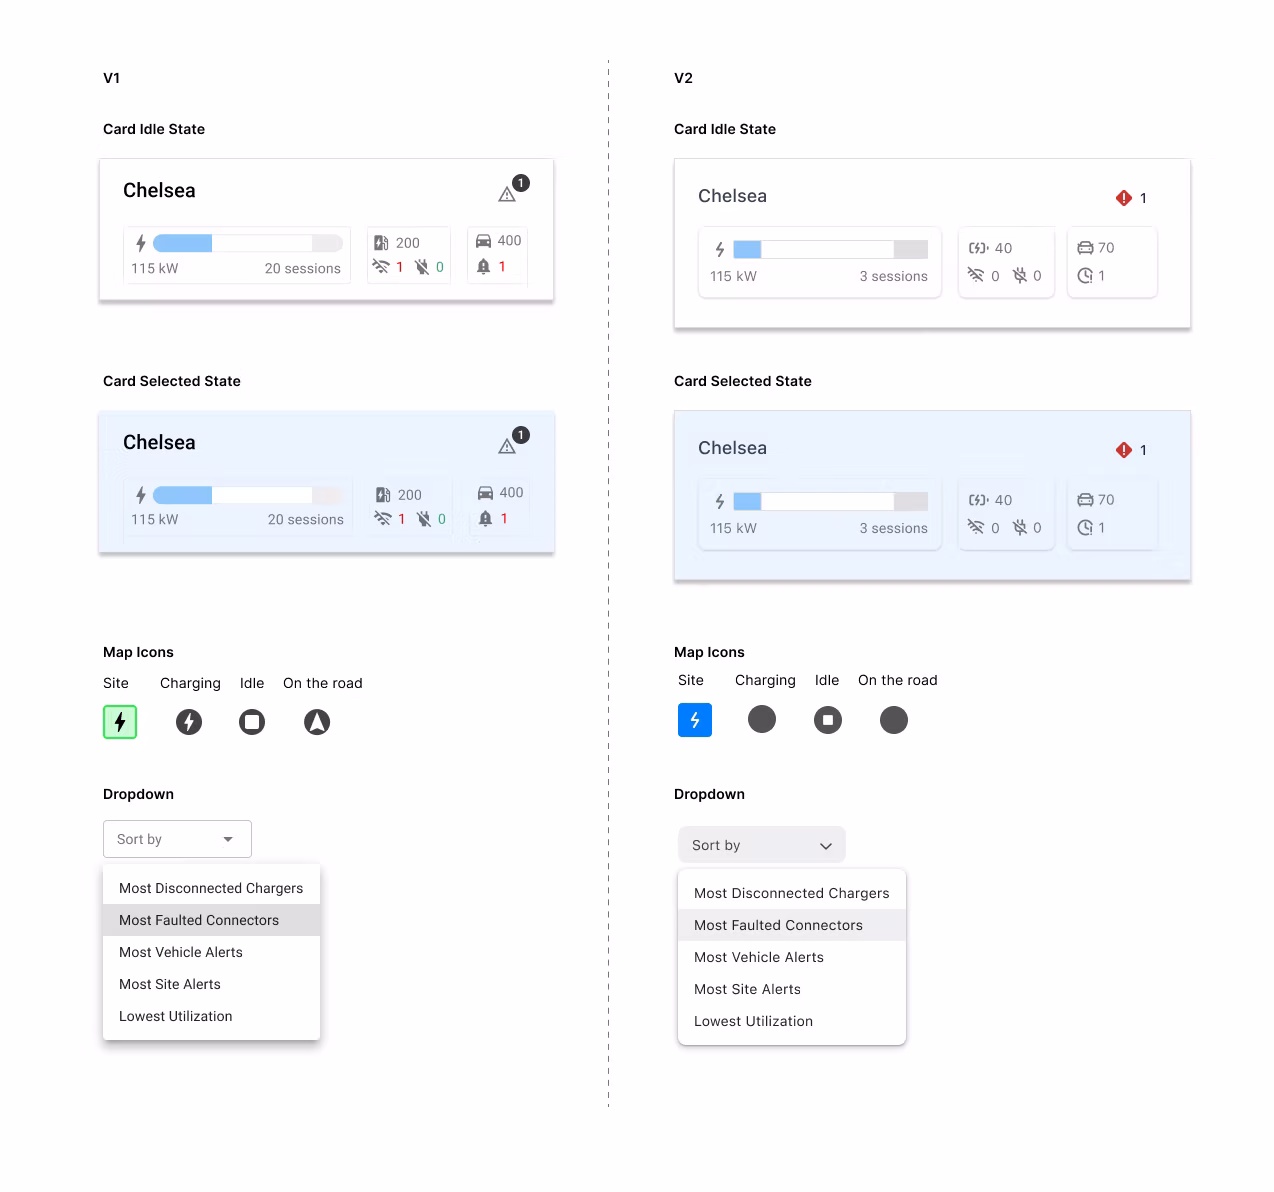Click the V1 On the road arrow icon
The height and width of the screenshot is (1192, 1274).
(x=317, y=722)
